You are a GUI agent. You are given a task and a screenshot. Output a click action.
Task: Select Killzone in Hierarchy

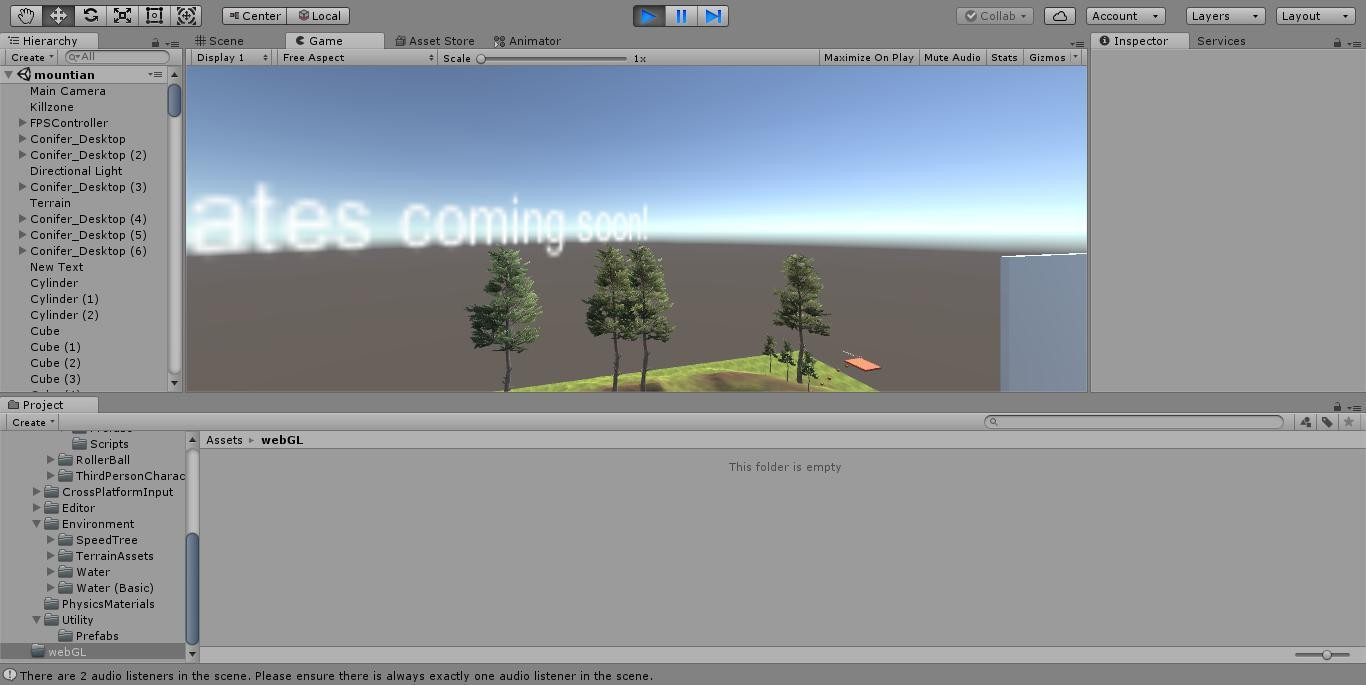coord(51,107)
